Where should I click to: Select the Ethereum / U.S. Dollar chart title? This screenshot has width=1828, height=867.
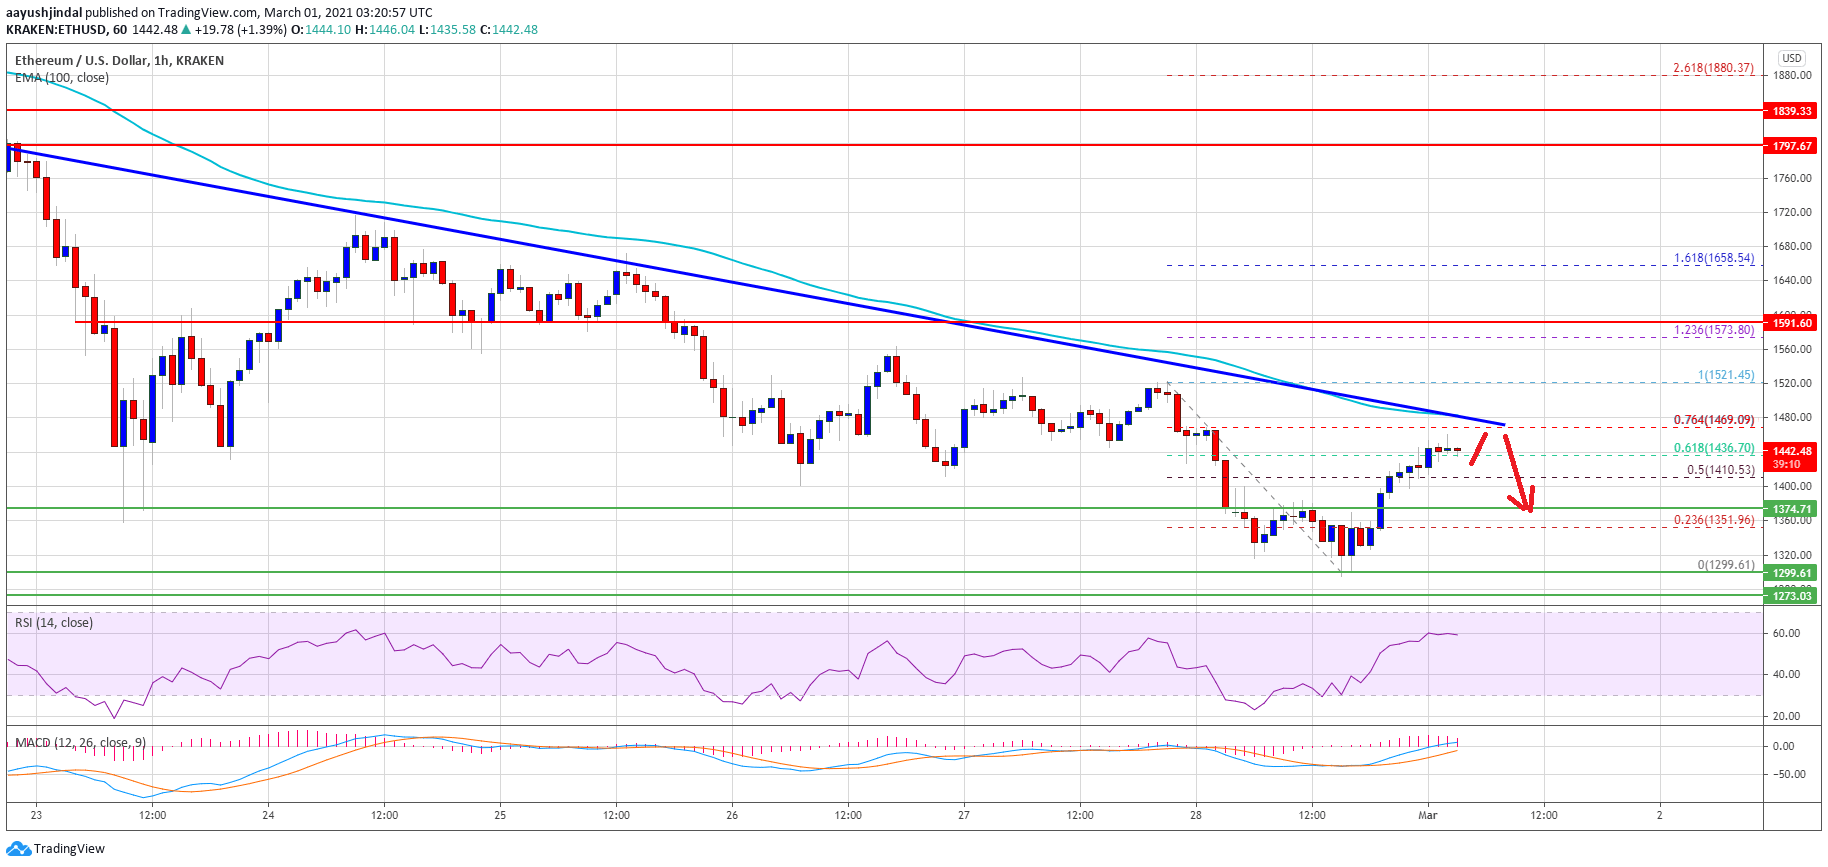tap(119, 61)
